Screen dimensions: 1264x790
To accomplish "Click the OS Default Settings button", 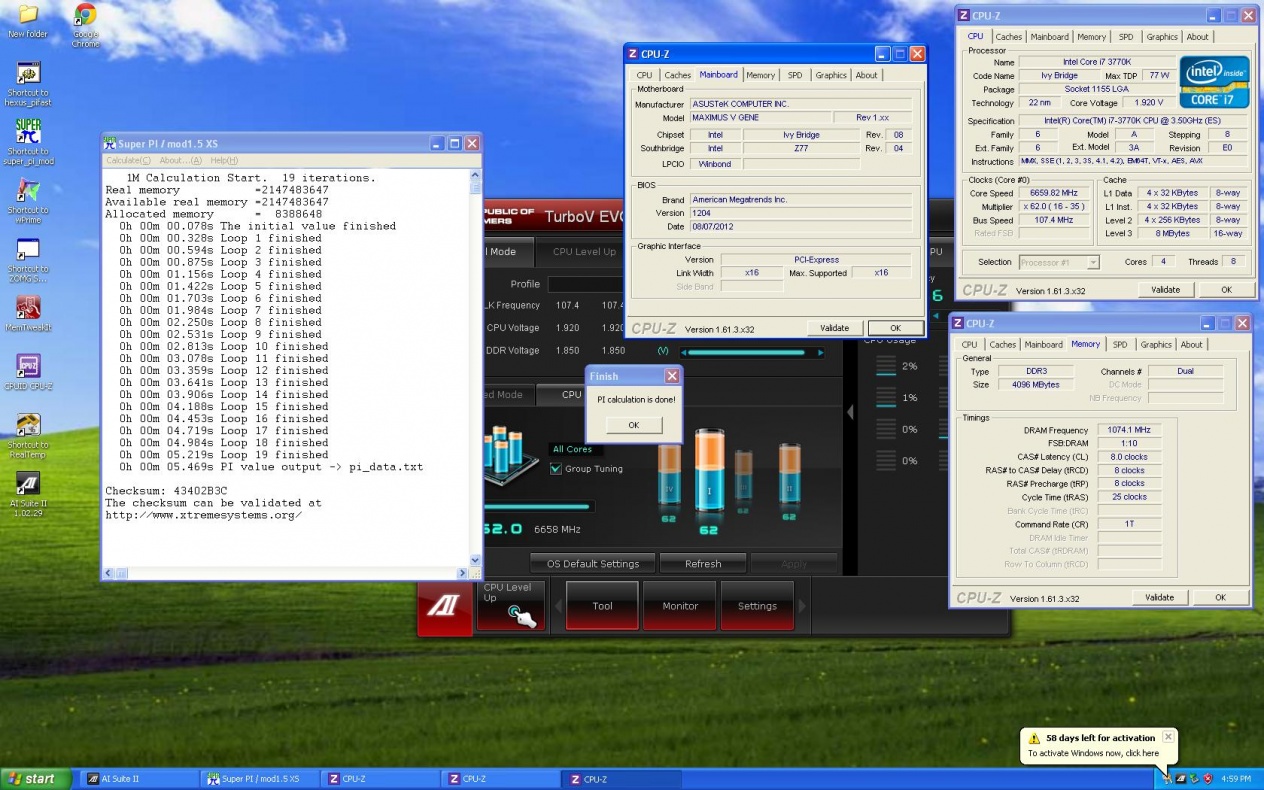I will coord(593,563).
